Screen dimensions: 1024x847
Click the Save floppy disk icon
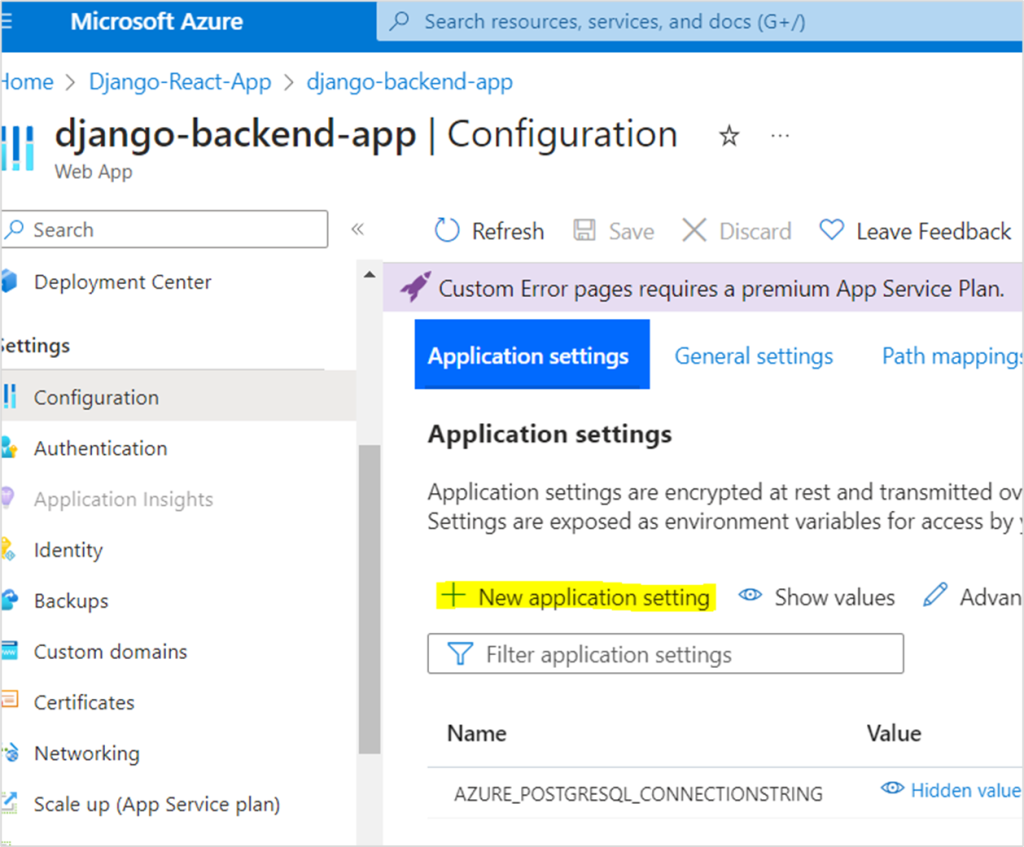click(x=584, y=231)
